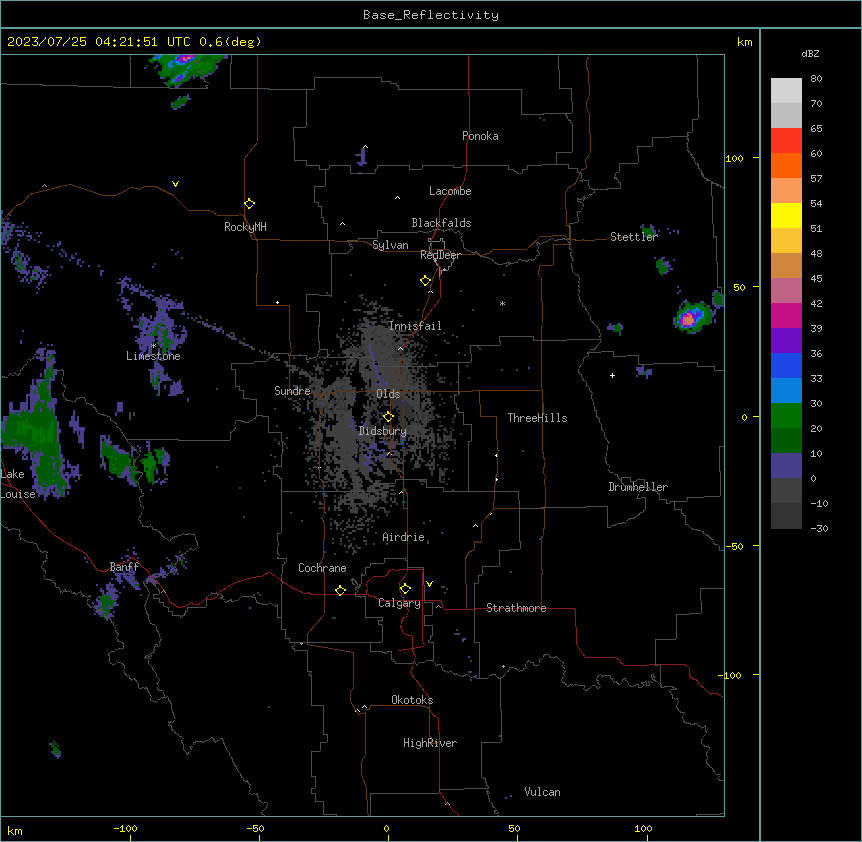Click the dBZ legend heading
Image resolution: width=862 pixels, height=842 pixels.
pyautogui.click(x=810, y=53)
